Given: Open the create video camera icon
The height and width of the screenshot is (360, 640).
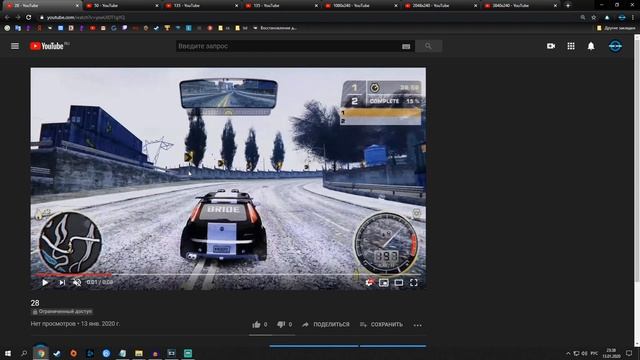Looking at the screenshot, I should coord(551,46).
